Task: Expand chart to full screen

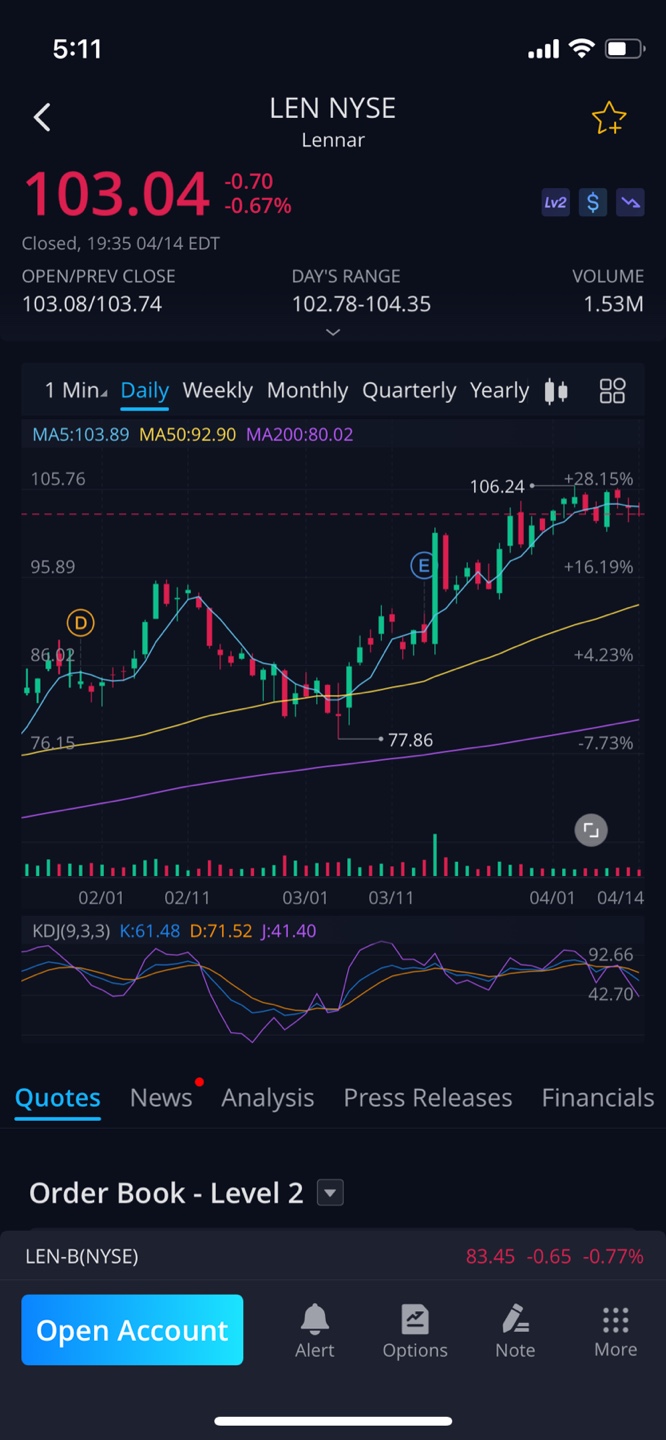Action: pyautogui.click(x=591, y=830)
